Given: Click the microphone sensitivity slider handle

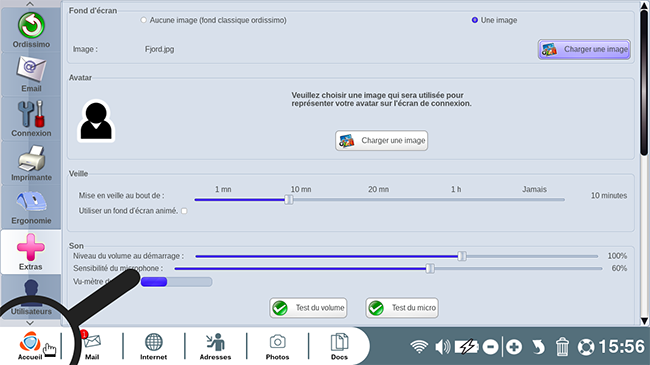Looking at the screenshot, I should tap(430, 268).
